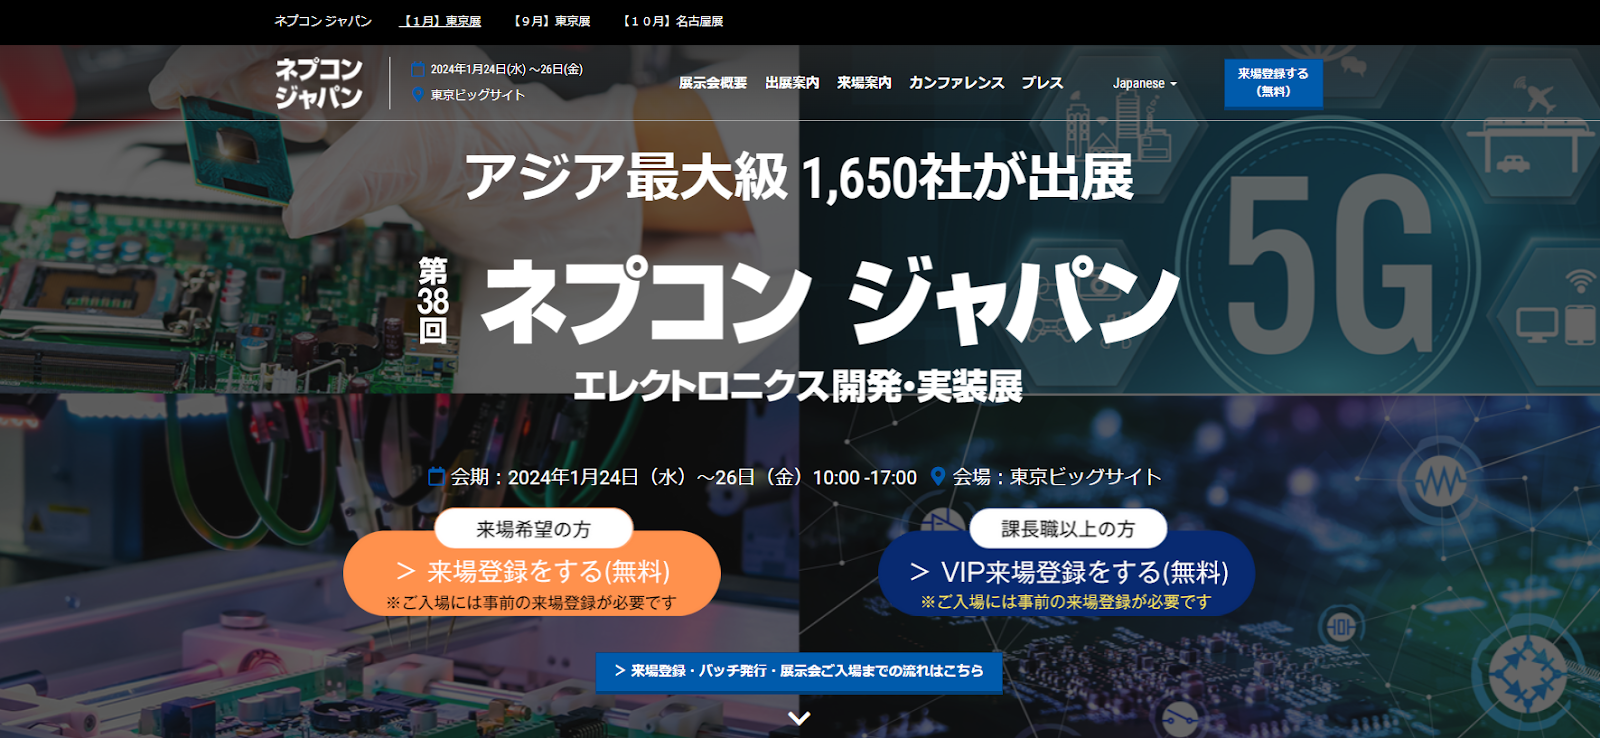Image resolution: width=1600 pixels, height=738 pixels.
Task: Open the 出展案内 menu
Action: [x=792, y=83]
